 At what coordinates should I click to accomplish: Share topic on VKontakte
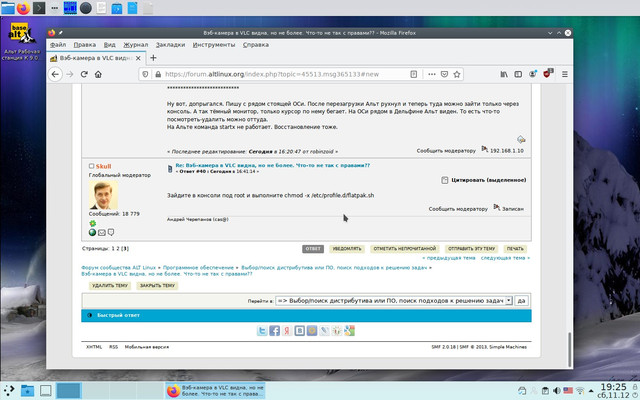point(299,331)
